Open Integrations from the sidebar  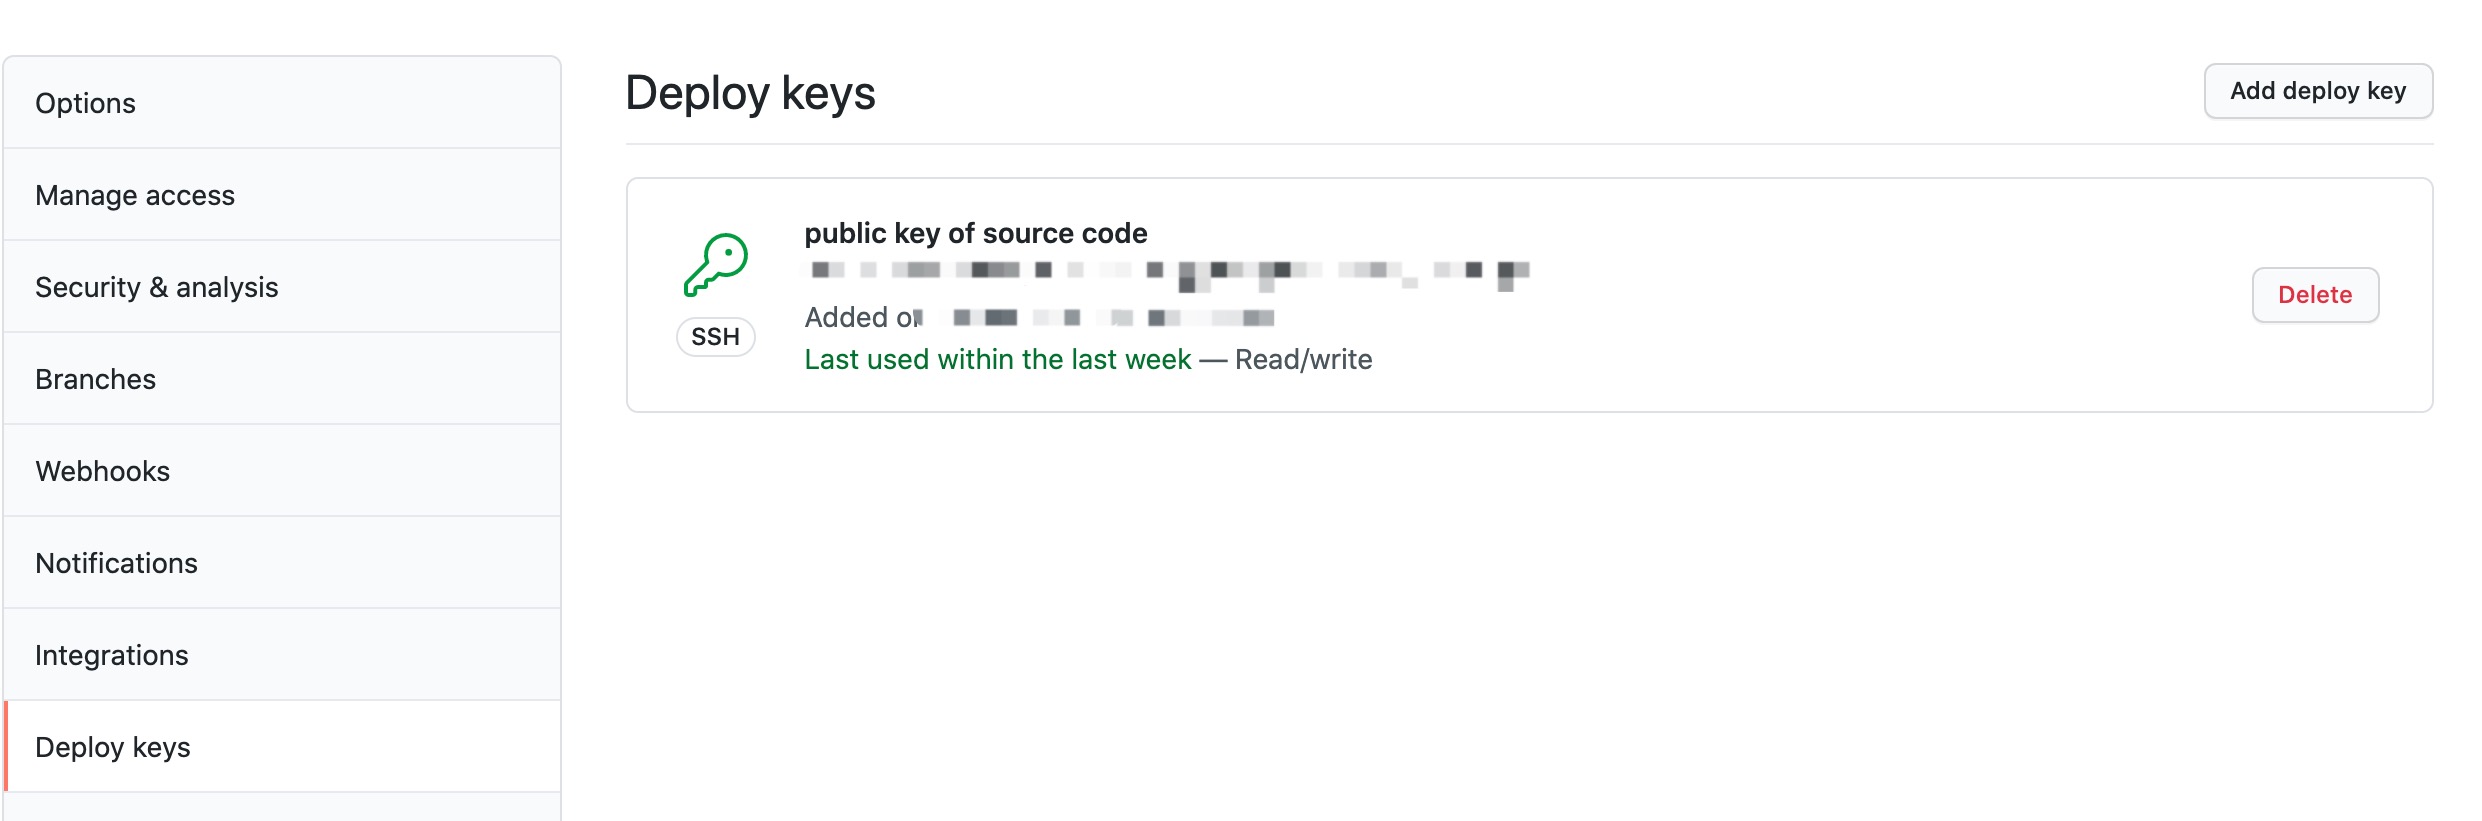[x=112, y=655]
